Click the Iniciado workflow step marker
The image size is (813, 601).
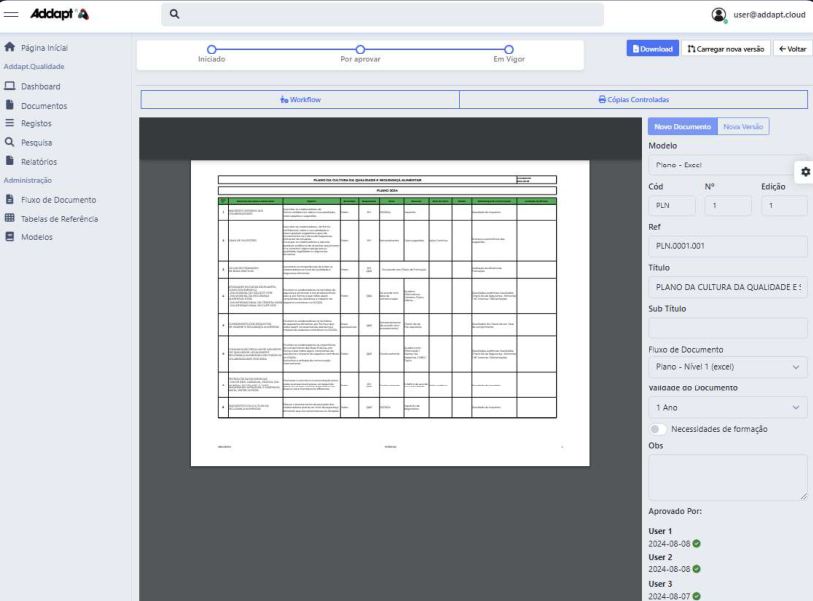(212, 49)
